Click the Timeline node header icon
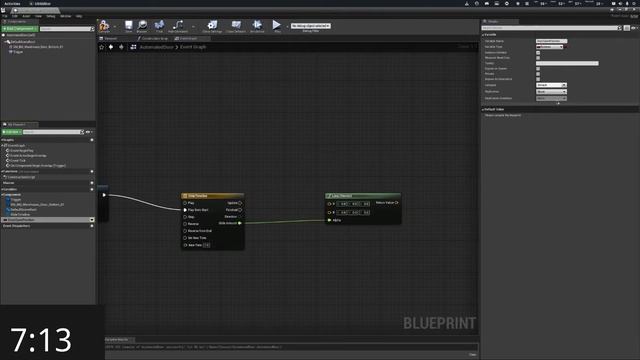The width and height of the screenshot is (640, 360). [185, 196]
